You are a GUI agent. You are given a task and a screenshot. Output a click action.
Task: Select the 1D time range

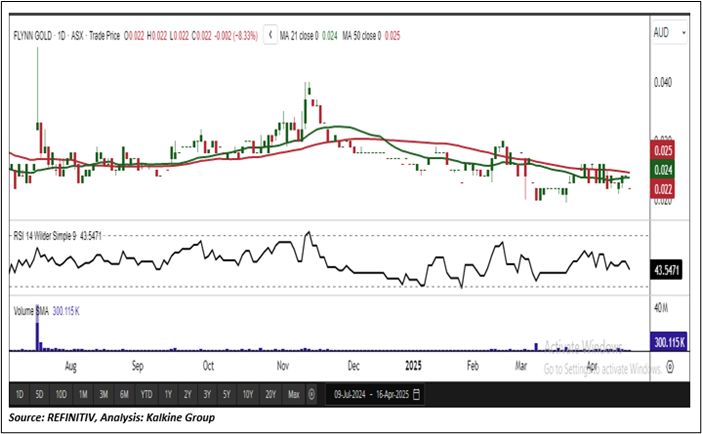(19, 393)
